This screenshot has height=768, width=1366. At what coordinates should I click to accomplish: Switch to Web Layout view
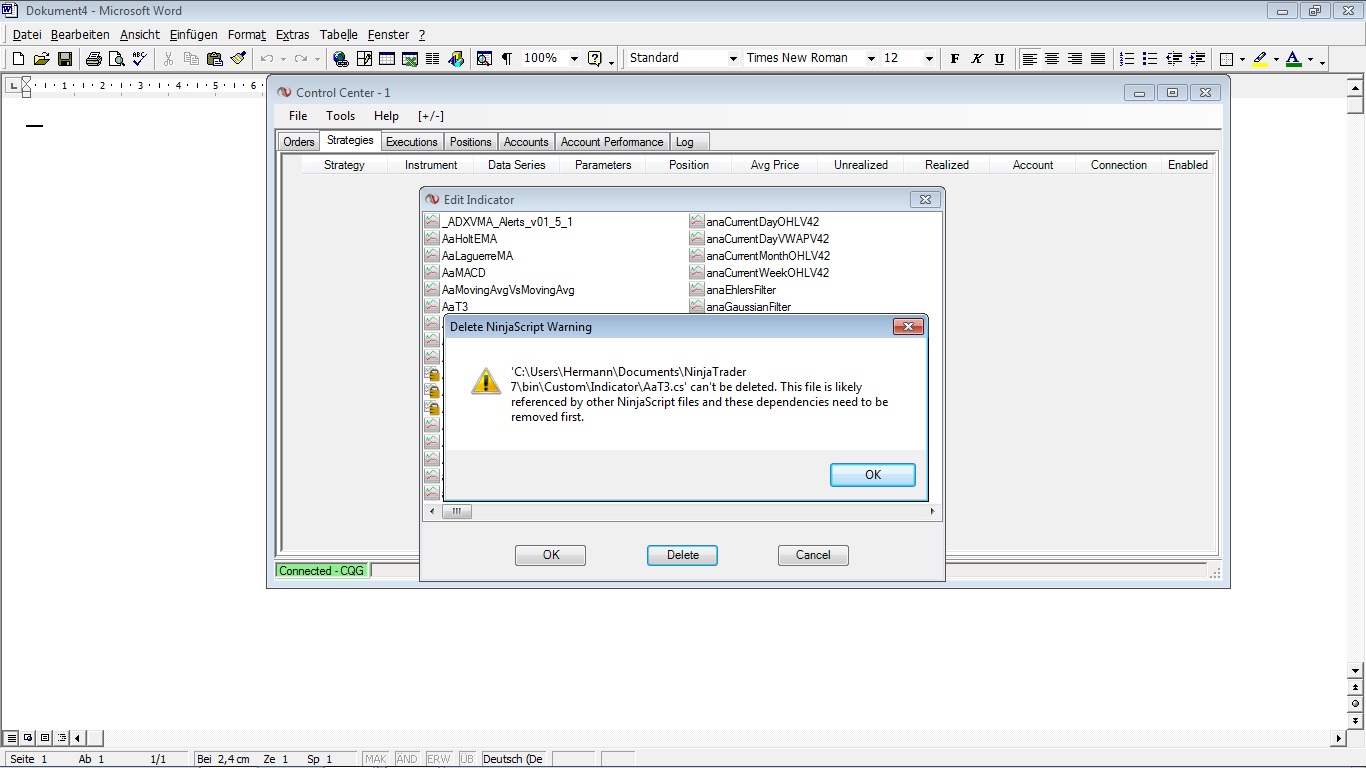click(29, 738)
